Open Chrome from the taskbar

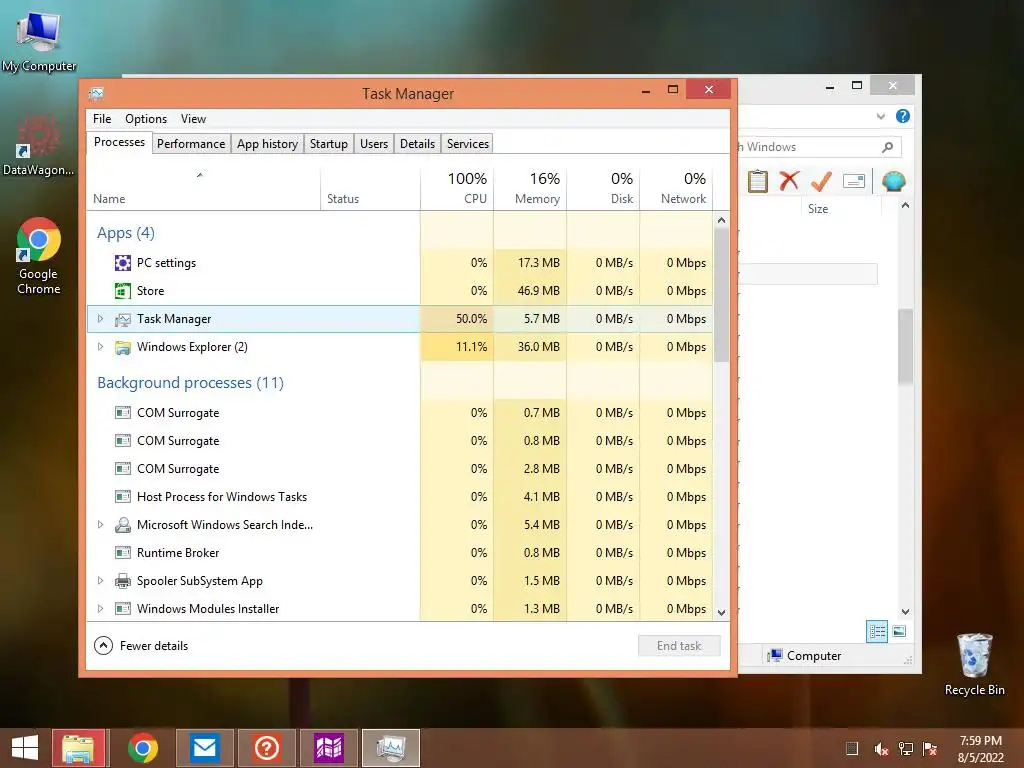point(142,748)
